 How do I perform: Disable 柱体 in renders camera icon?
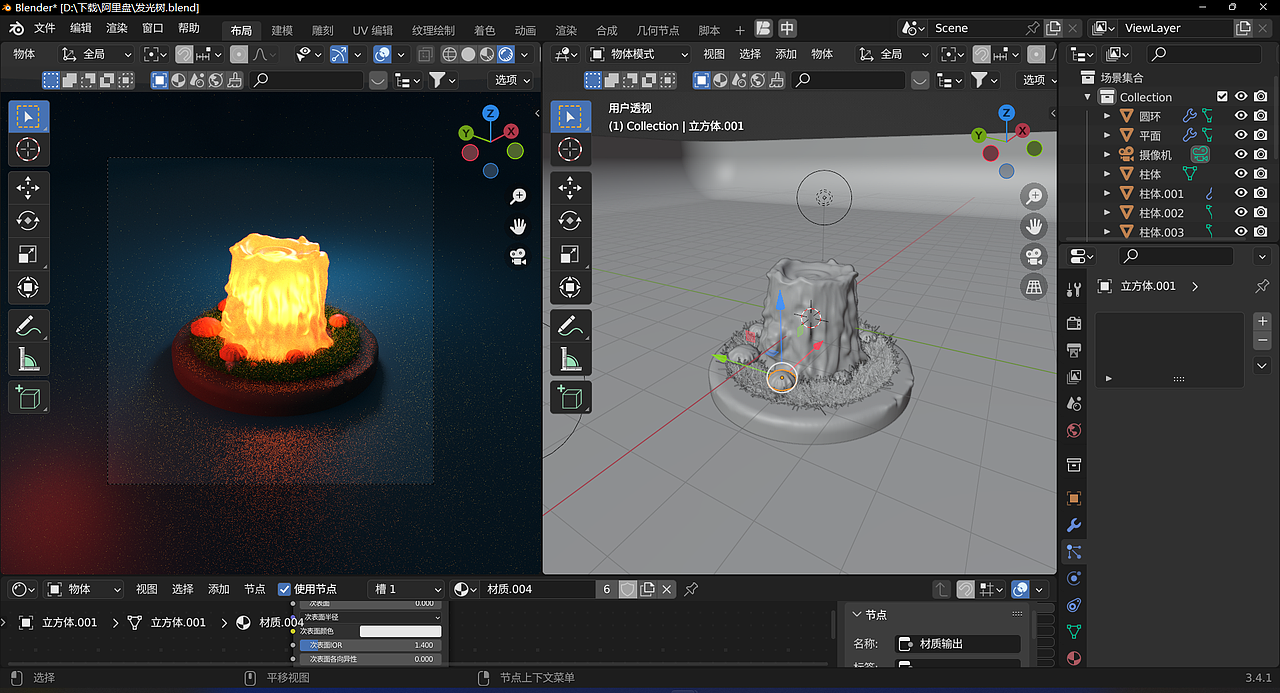coord(1261,174)
